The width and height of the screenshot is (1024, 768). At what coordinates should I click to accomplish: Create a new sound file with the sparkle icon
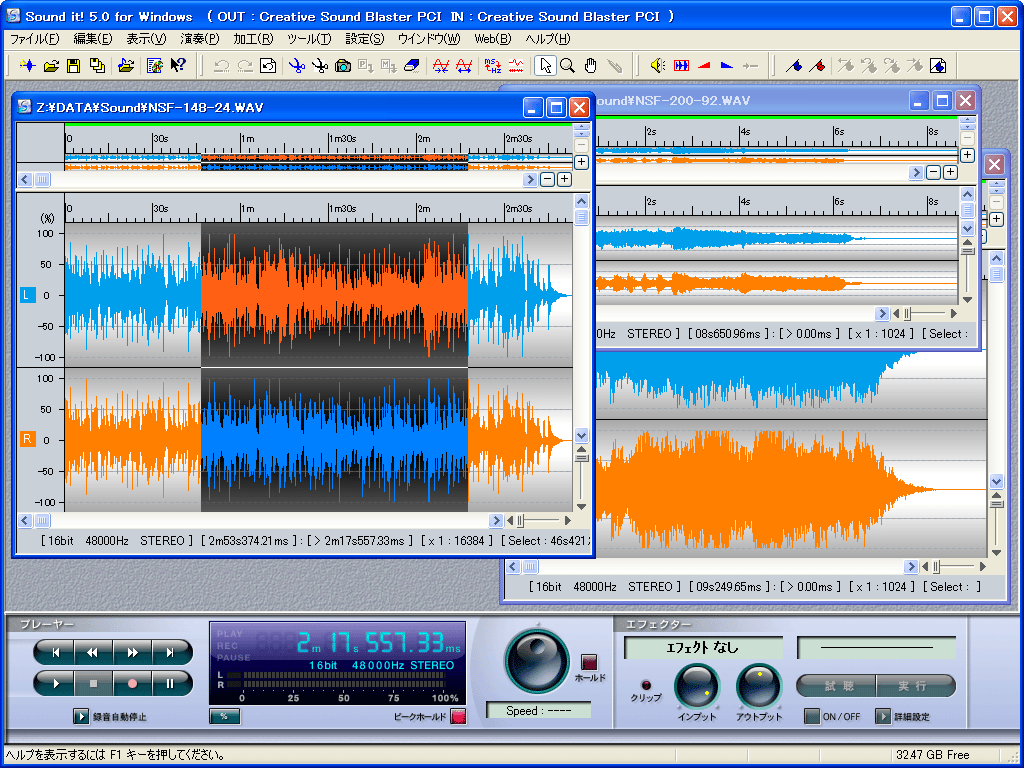click(28, 65)
